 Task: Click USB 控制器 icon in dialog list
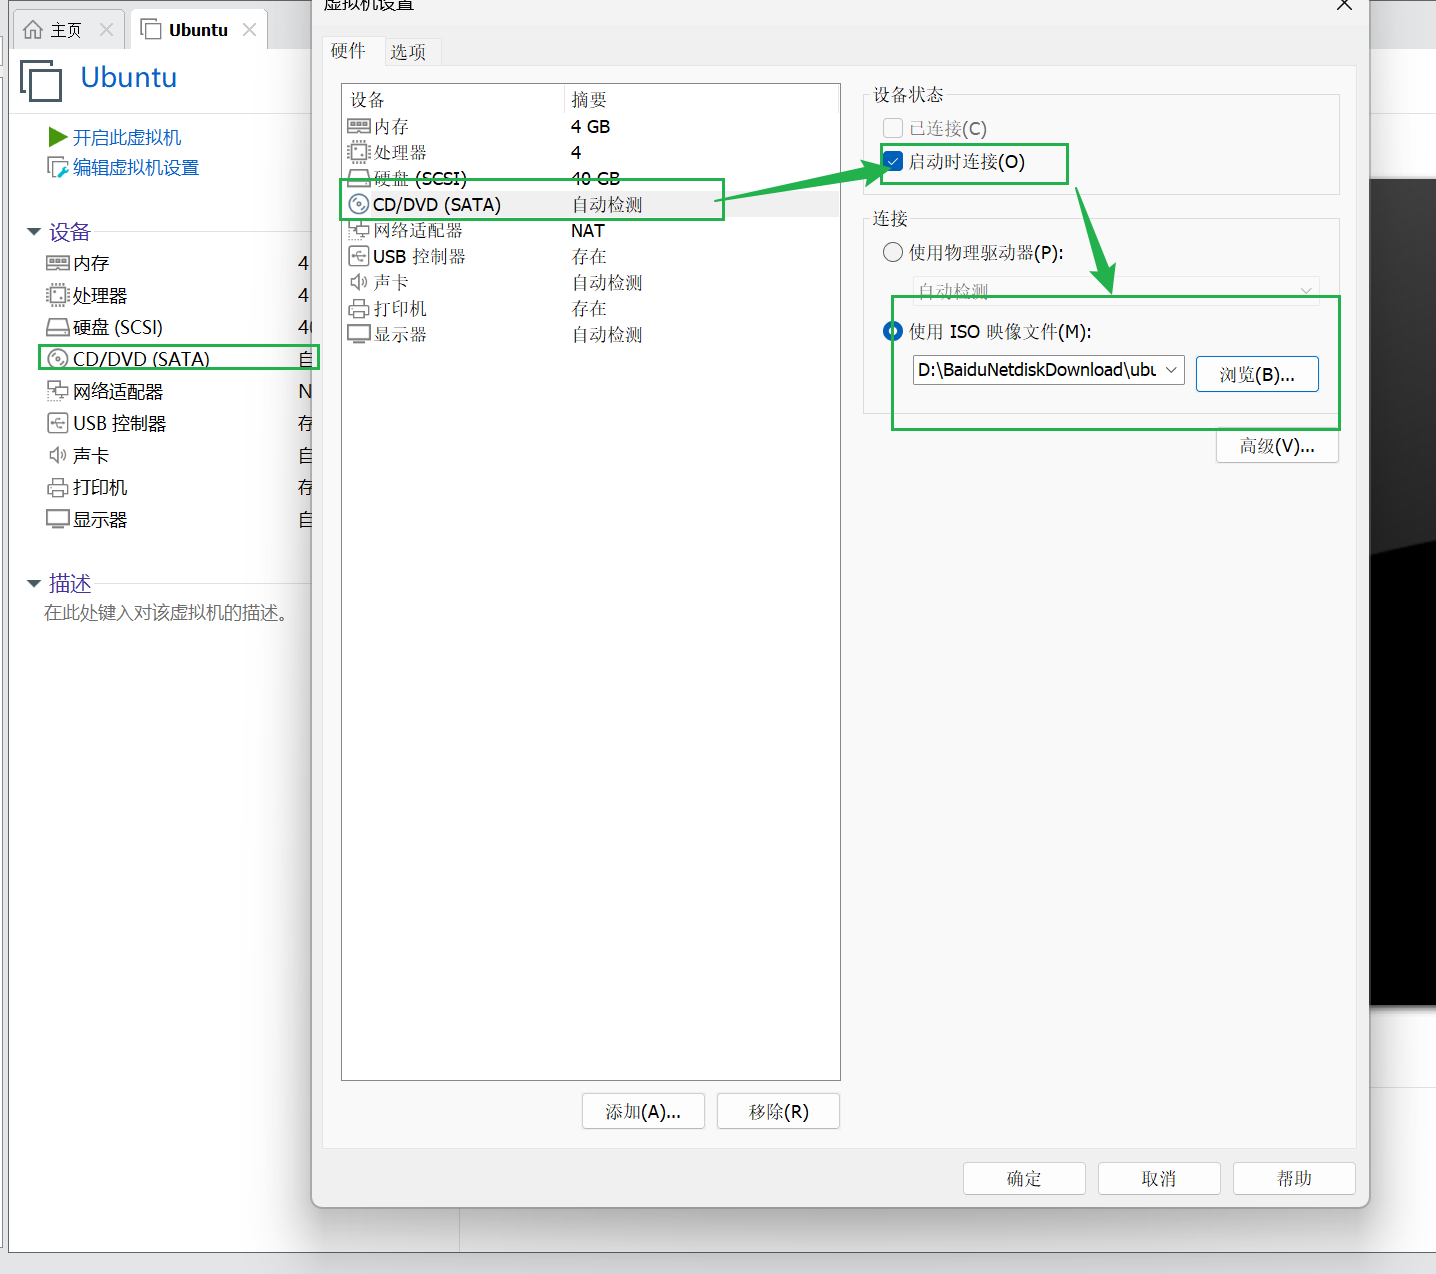pos(359,256)
